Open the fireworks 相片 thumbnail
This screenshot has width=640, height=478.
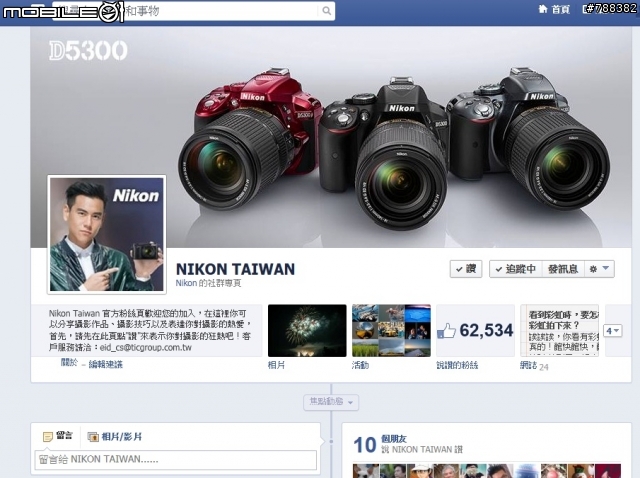click(x=307, y=331)
